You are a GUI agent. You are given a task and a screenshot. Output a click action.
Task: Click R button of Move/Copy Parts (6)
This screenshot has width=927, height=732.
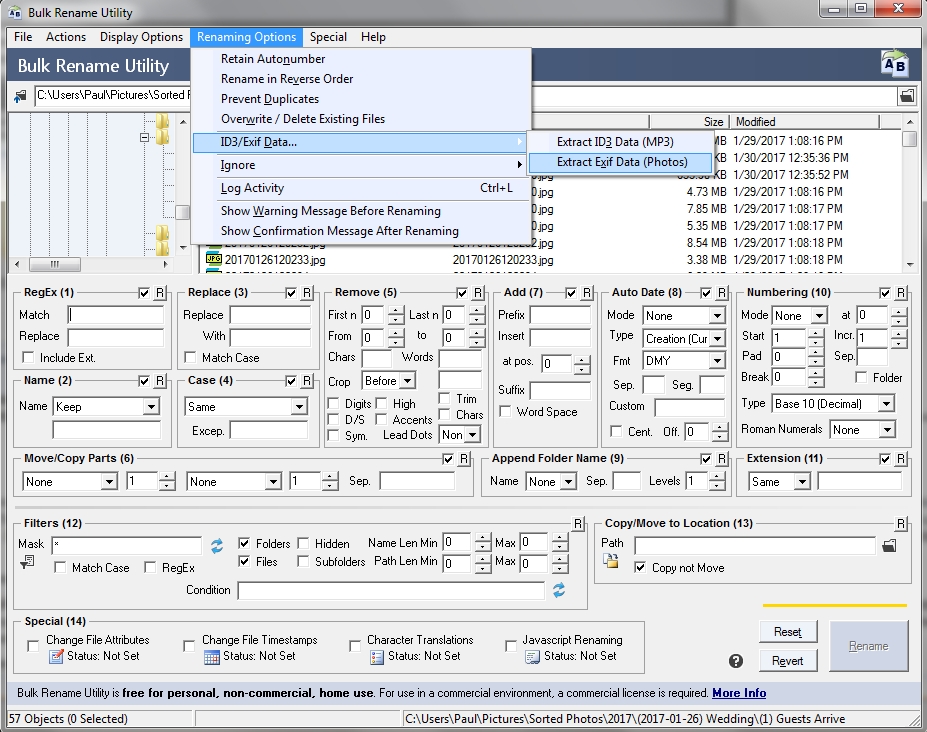[464, 459]
